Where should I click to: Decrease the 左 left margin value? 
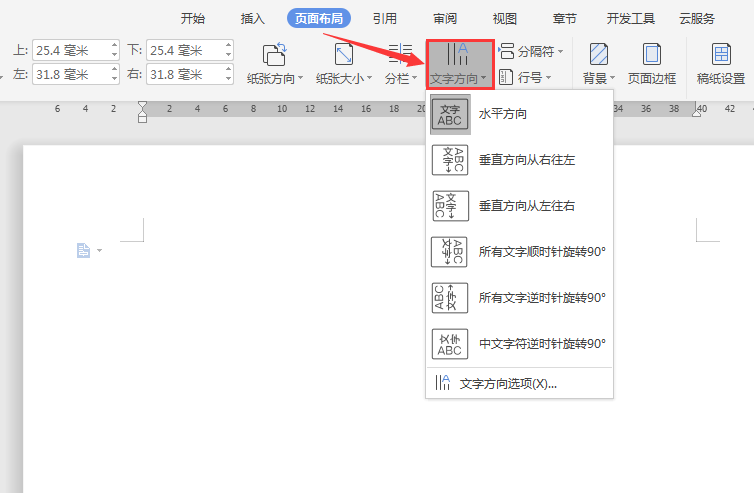[114, 79]
